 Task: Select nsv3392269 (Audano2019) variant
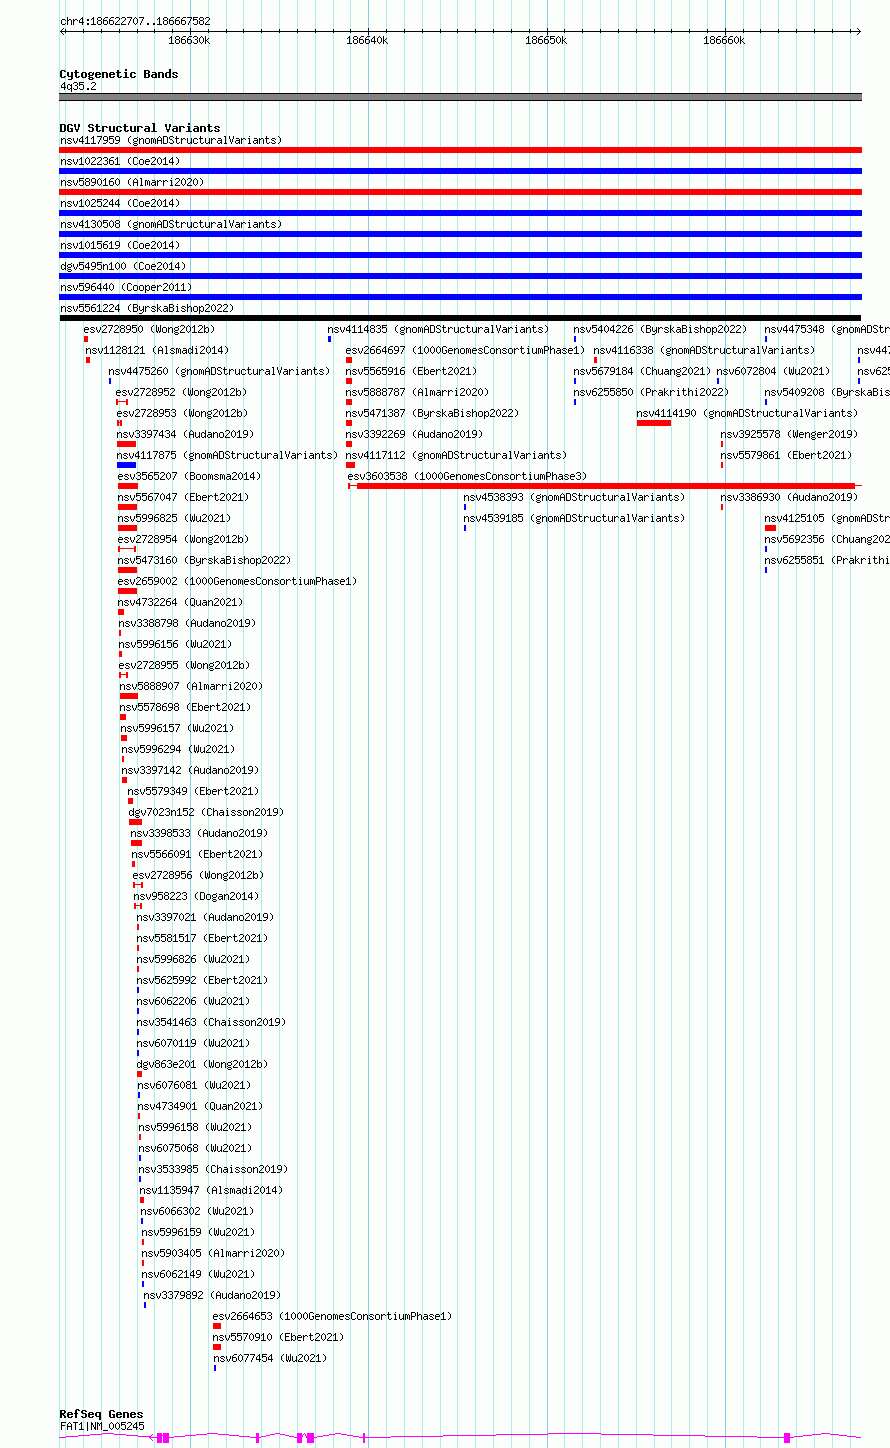(x=414, y=434)
